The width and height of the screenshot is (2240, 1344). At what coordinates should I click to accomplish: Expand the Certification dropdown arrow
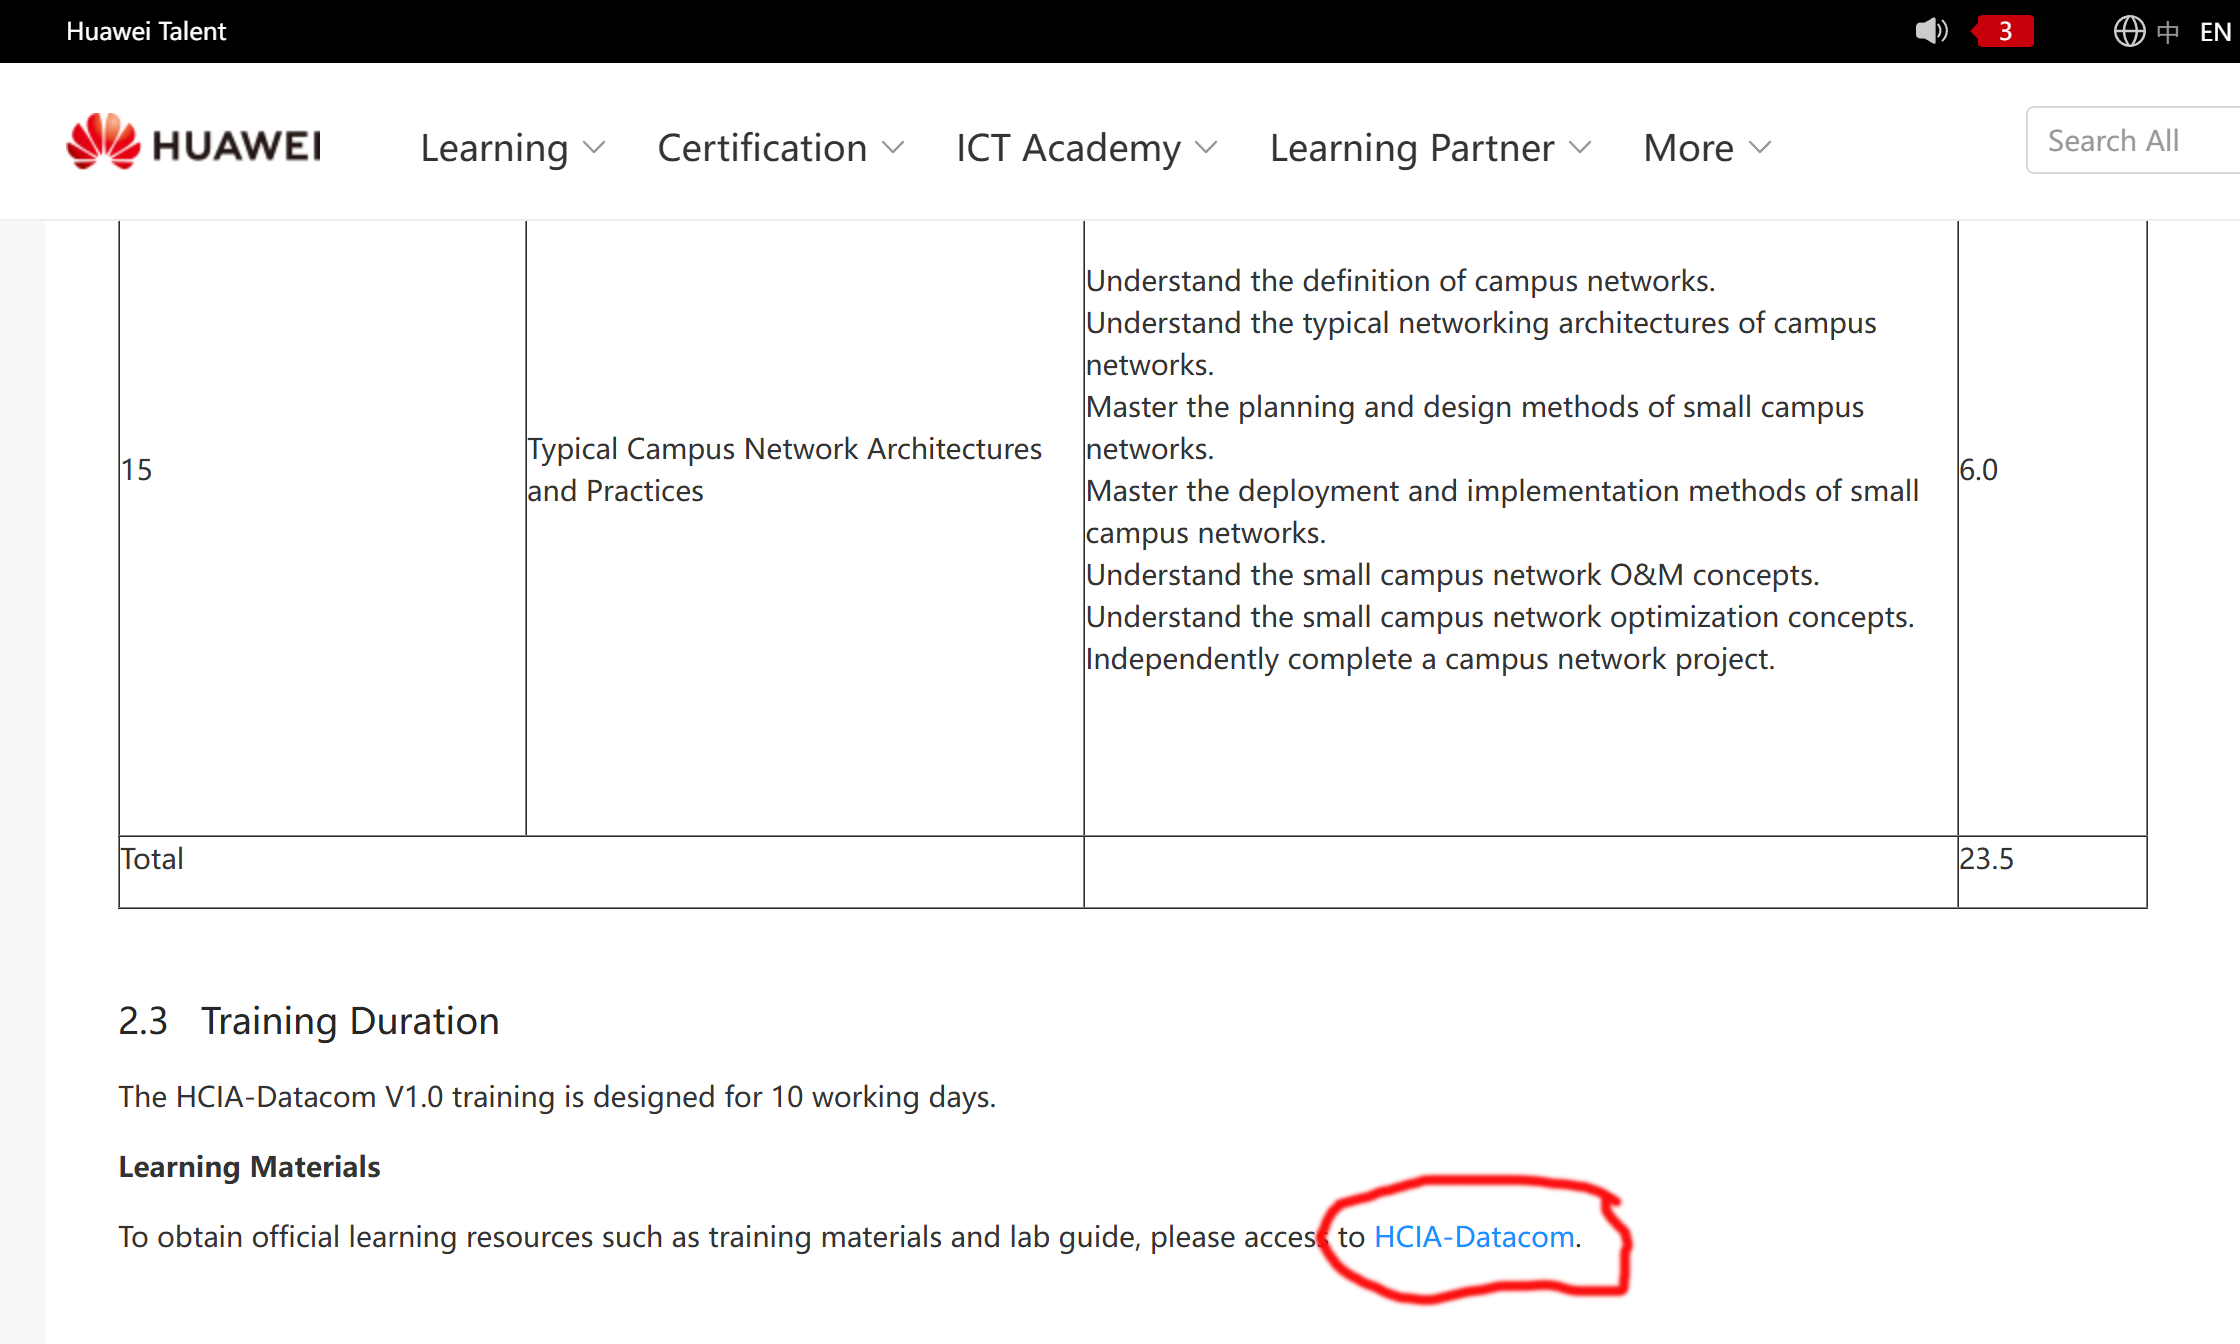pyautogui.click(x=894, y=148)
